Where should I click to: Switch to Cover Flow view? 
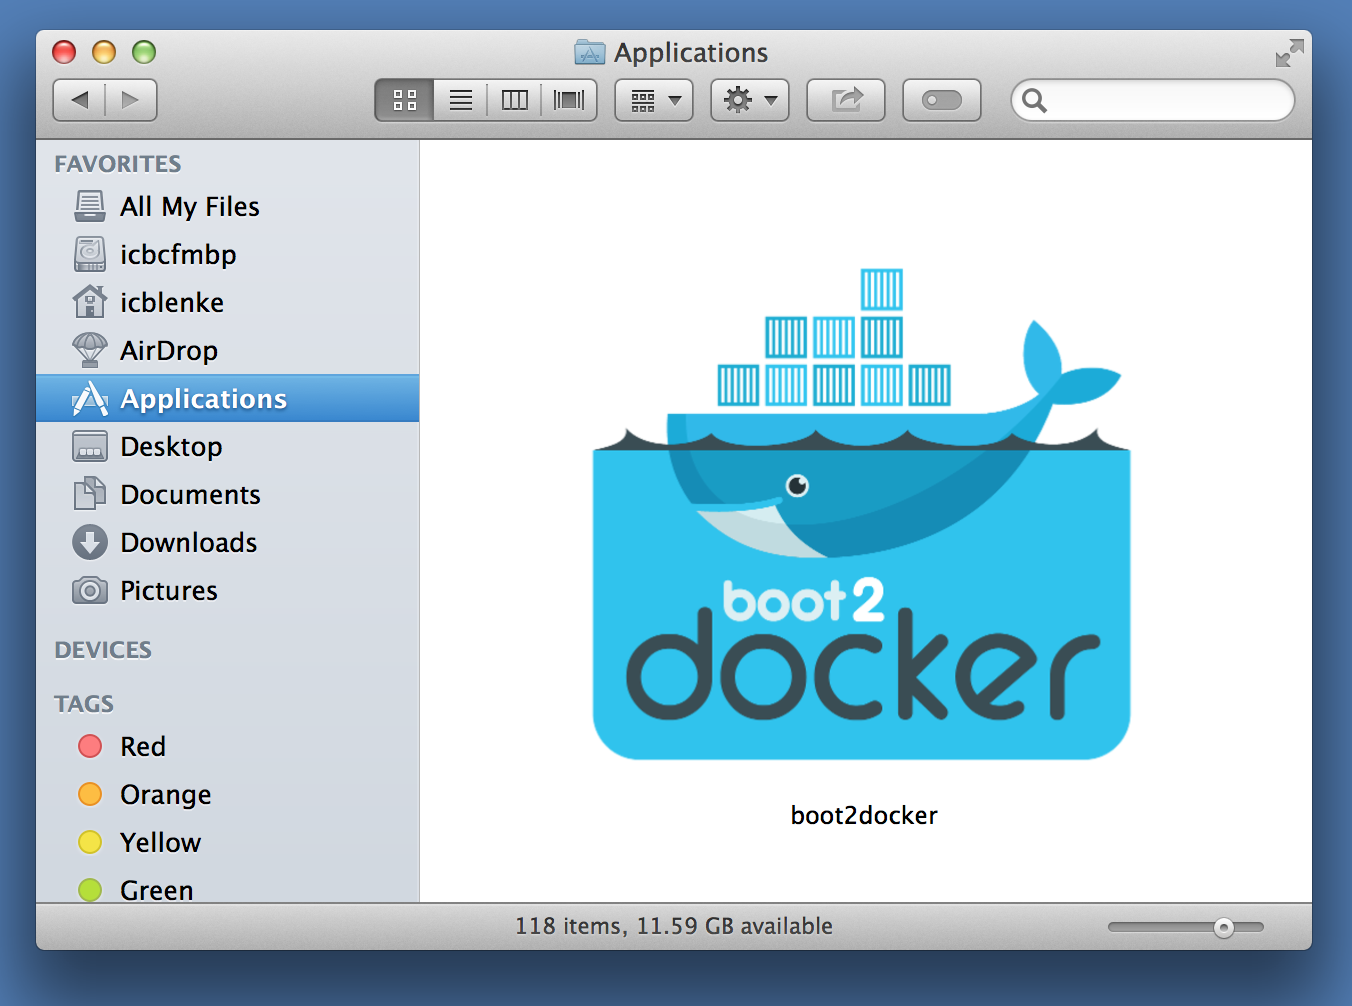[569, 100]
